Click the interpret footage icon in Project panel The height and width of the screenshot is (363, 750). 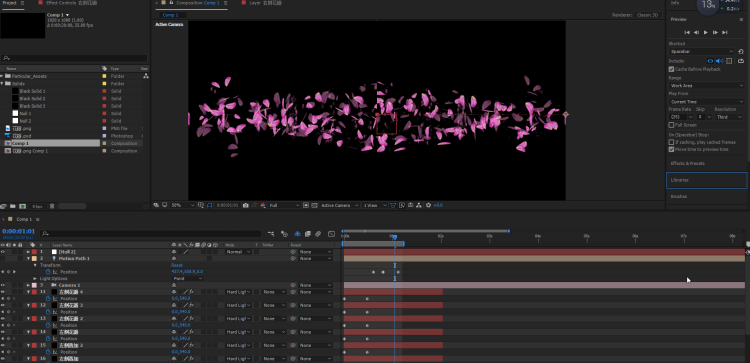(x=3, y=206)
